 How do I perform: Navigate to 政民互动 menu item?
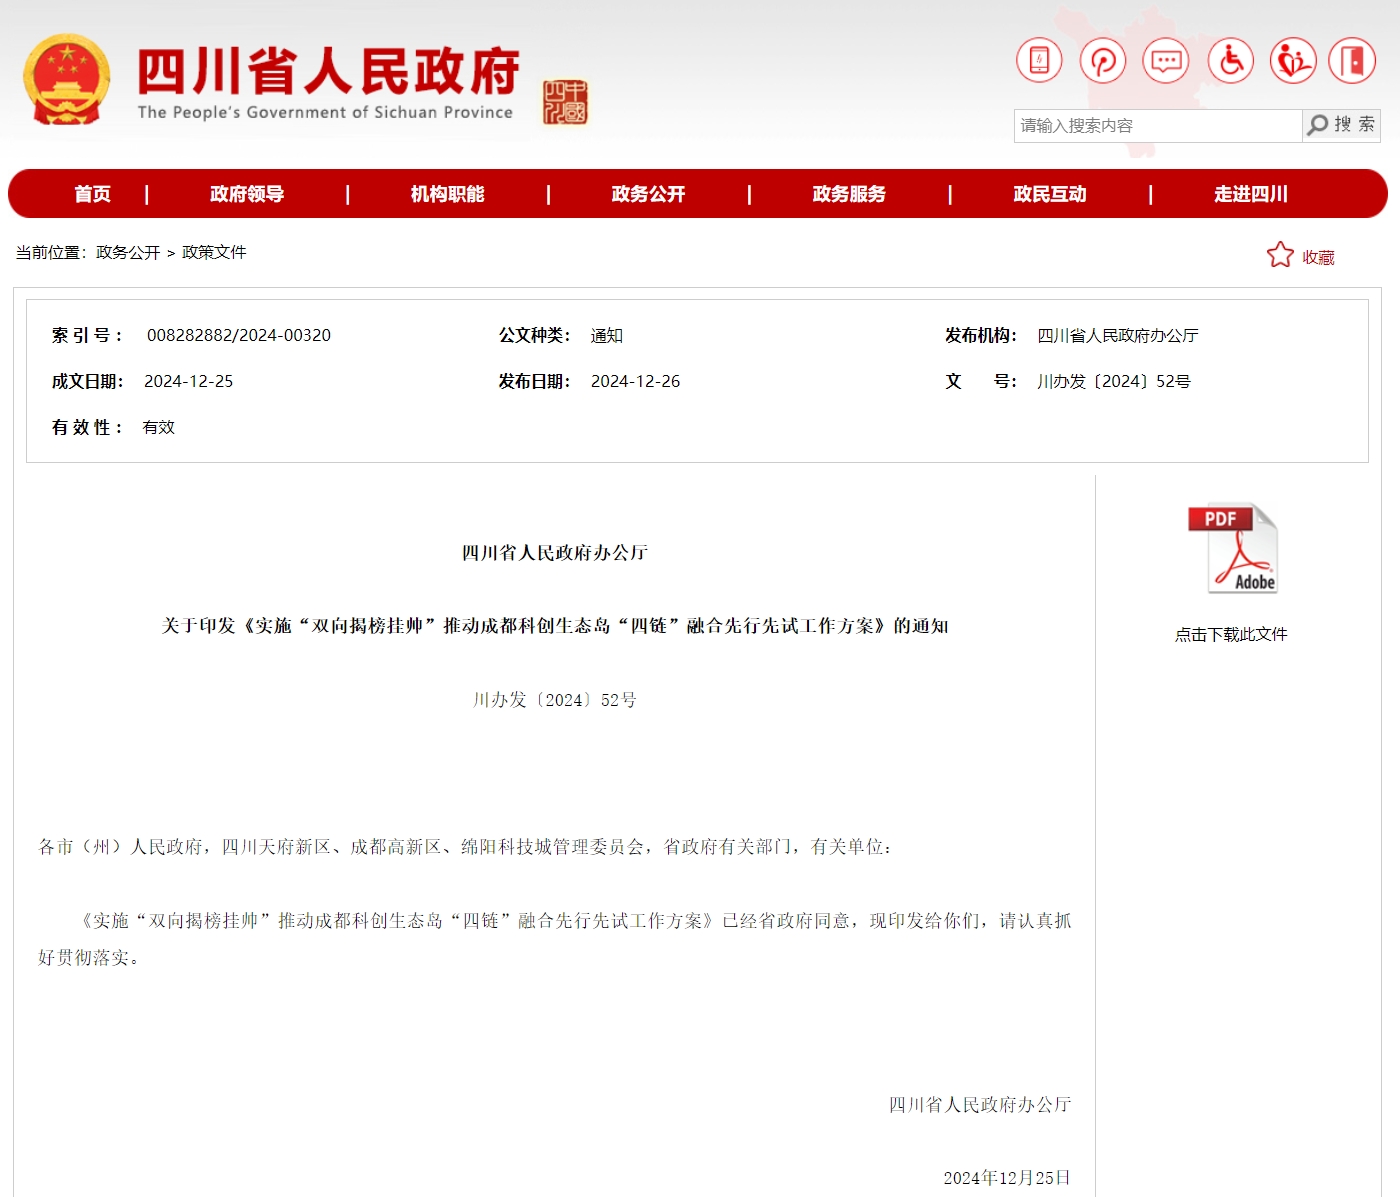coord(1050,194)
